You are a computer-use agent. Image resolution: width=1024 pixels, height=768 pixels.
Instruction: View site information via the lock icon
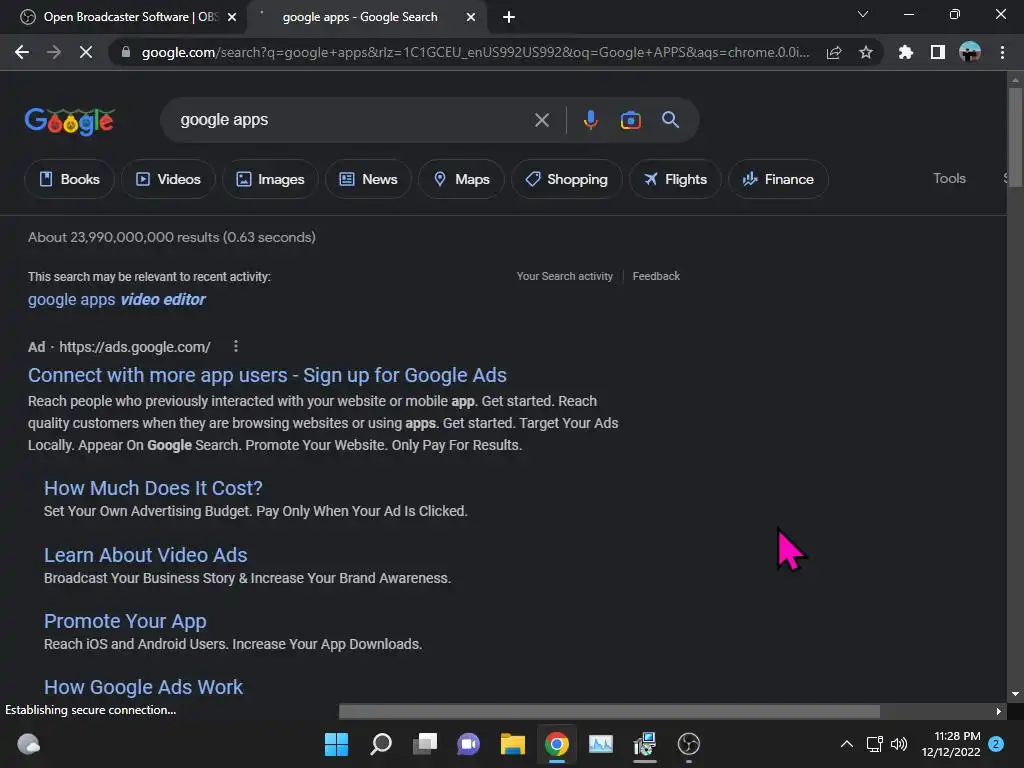click(126, 52)
